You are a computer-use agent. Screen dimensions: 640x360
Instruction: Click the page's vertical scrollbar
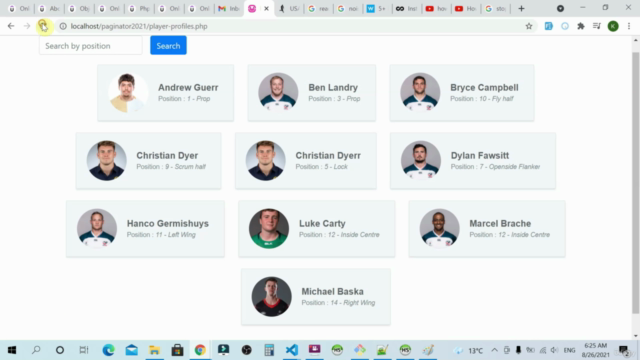tap(636, 183)
